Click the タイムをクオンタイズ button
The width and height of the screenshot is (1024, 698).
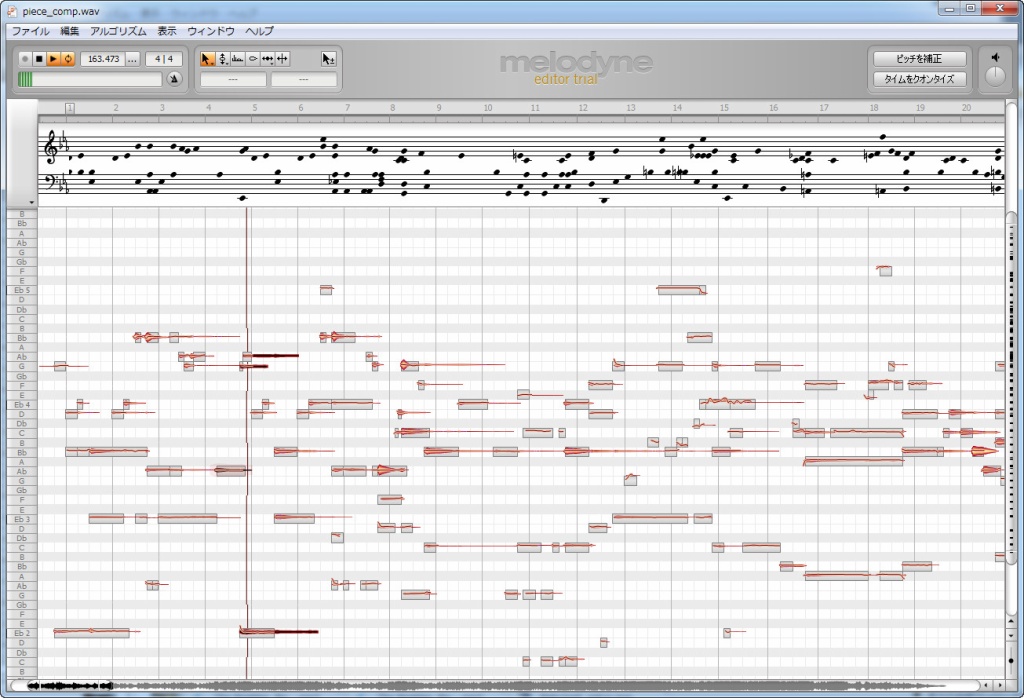[920, 79]
